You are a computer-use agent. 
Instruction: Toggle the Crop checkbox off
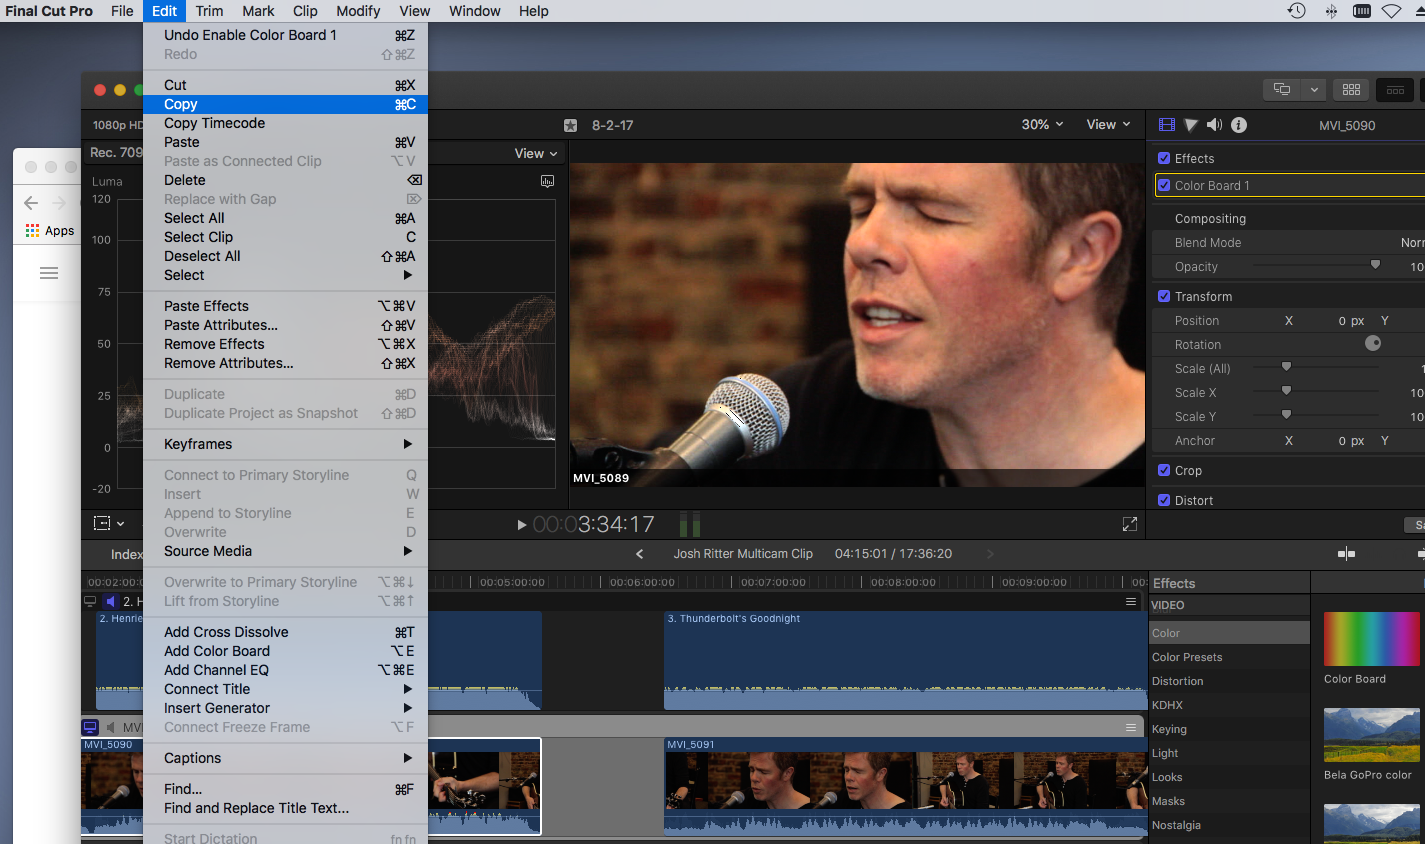(x=1164, y=470)
